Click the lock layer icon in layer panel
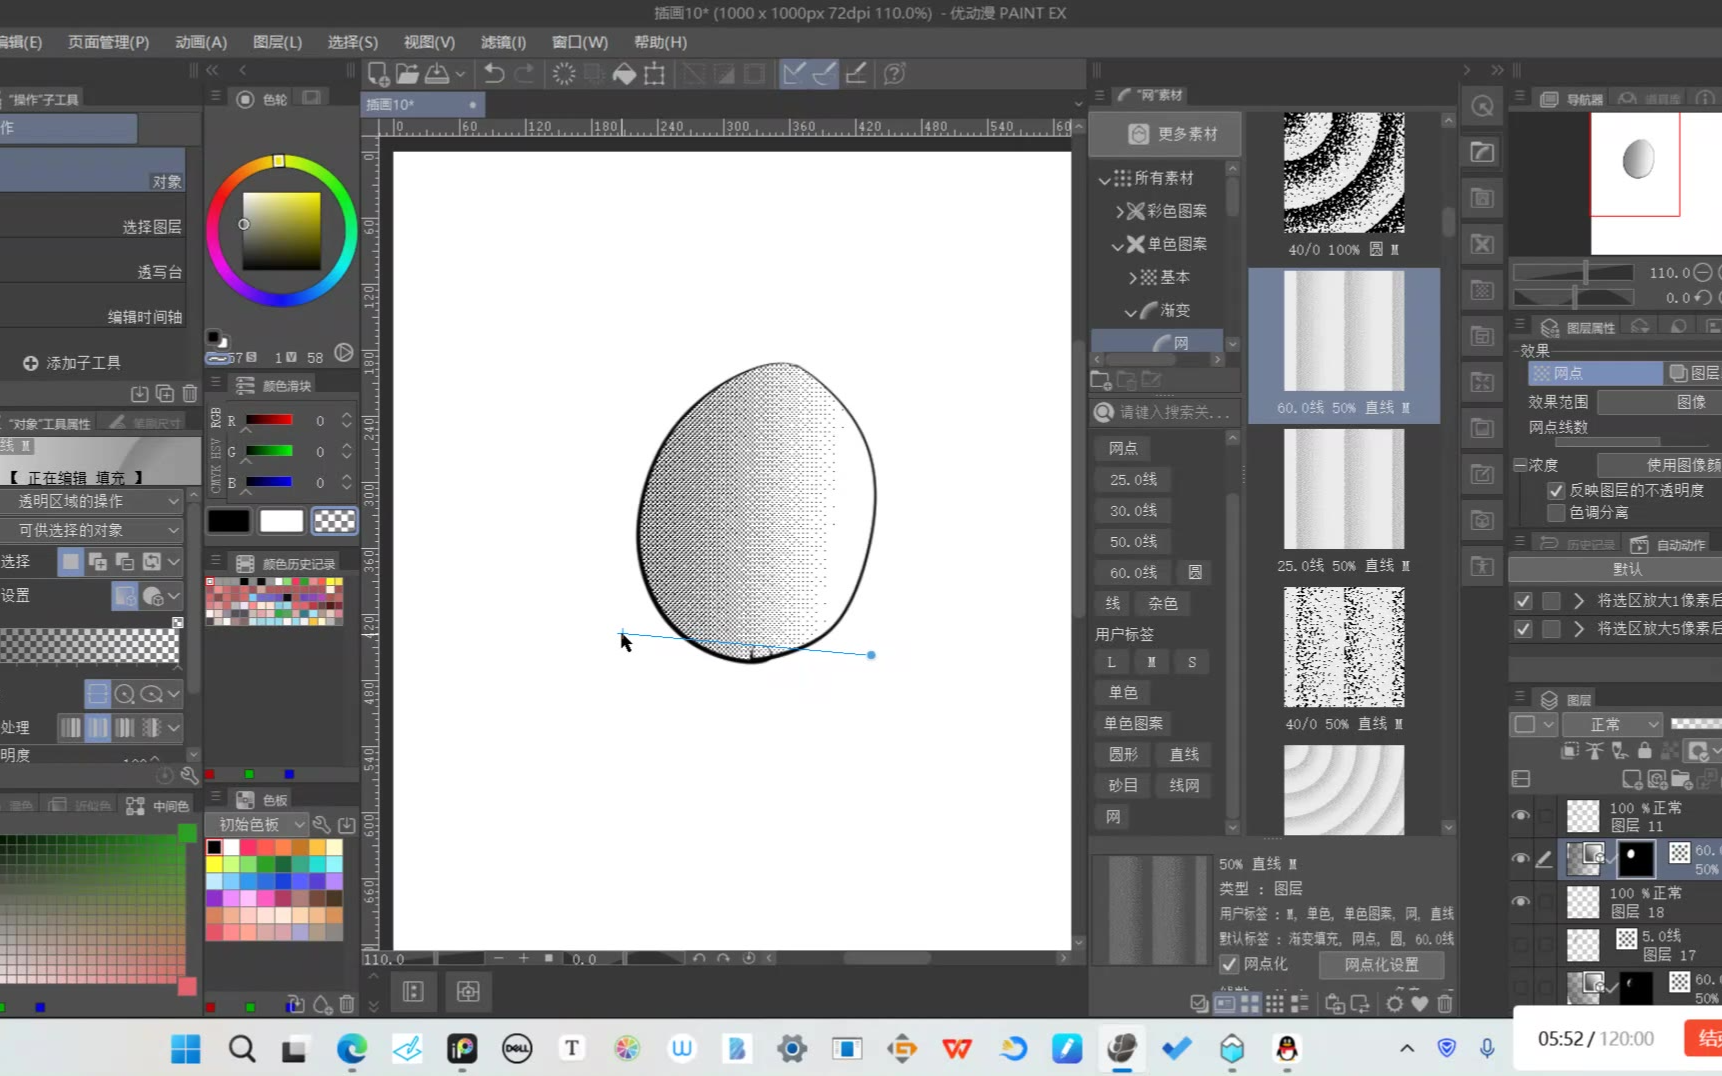This screenshot has width=1722, height=1076. [x=1644, y=750]
